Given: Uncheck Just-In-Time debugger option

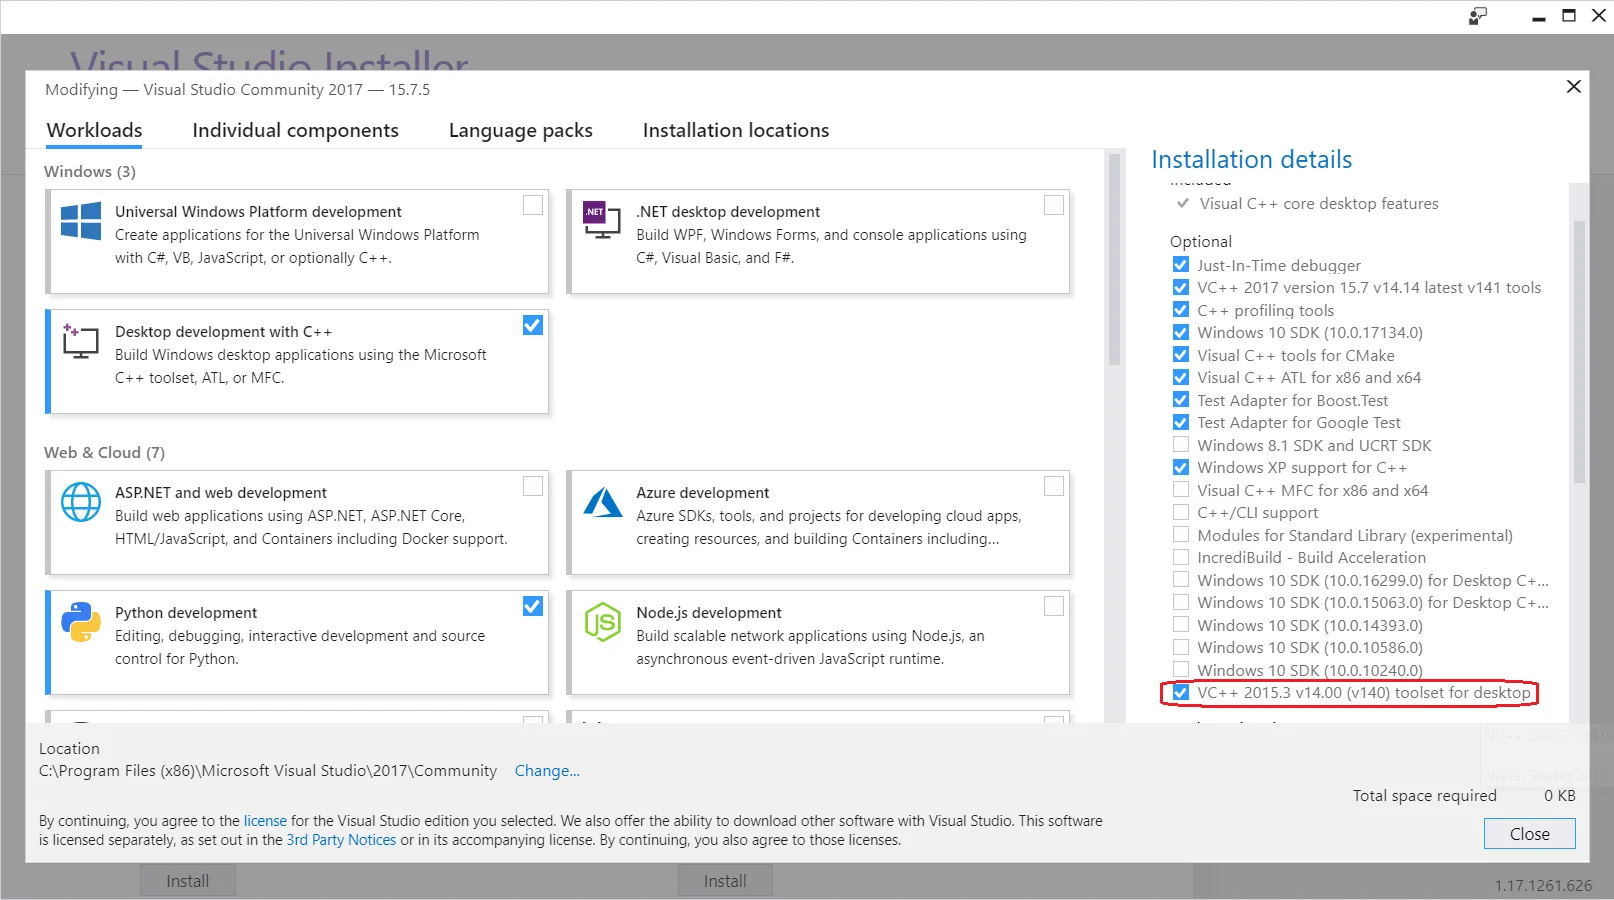Looking at the screenshot, I should point(1181,265).
